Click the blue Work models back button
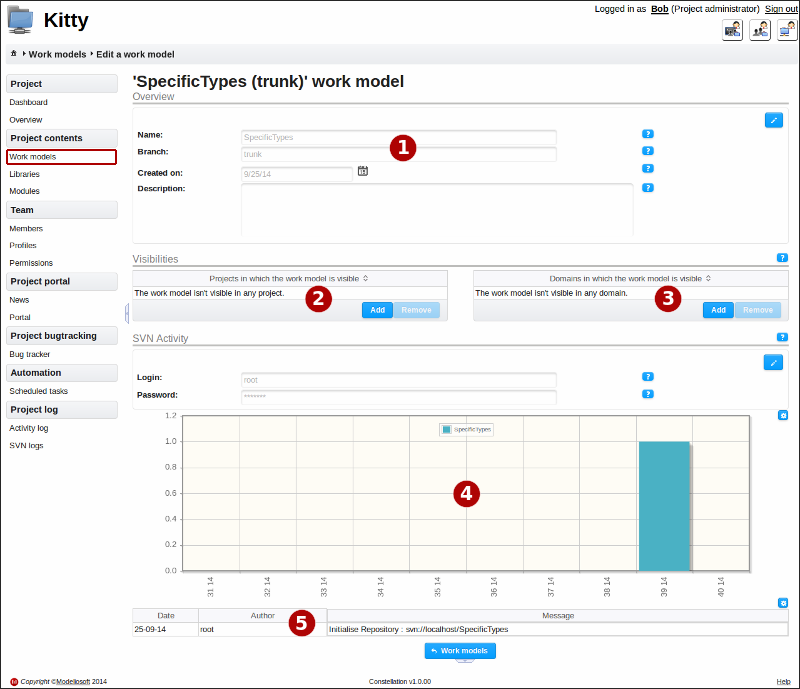 (x=460, y=651)
